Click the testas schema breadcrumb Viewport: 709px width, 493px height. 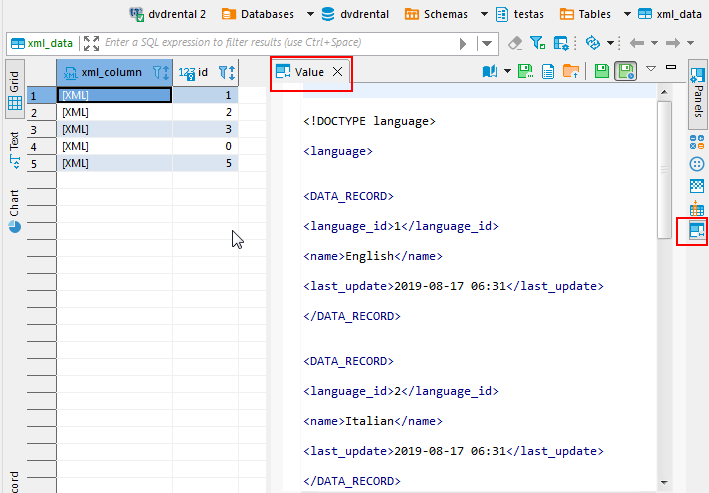pyautogui.click(x=520, y=14)
